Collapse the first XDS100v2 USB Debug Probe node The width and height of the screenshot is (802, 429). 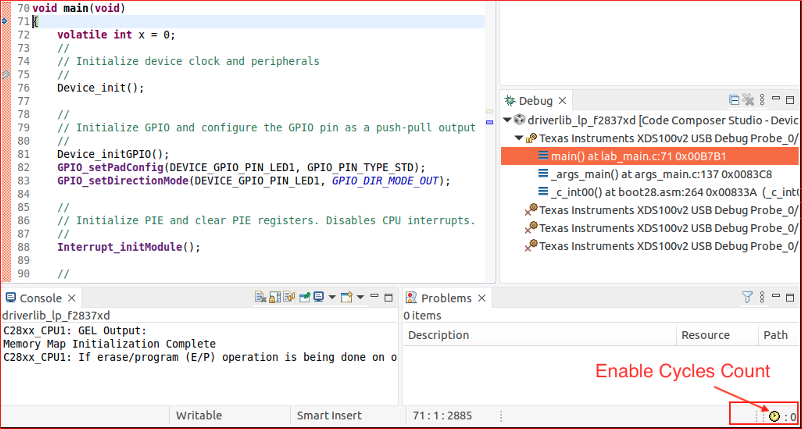coord(519,138)
